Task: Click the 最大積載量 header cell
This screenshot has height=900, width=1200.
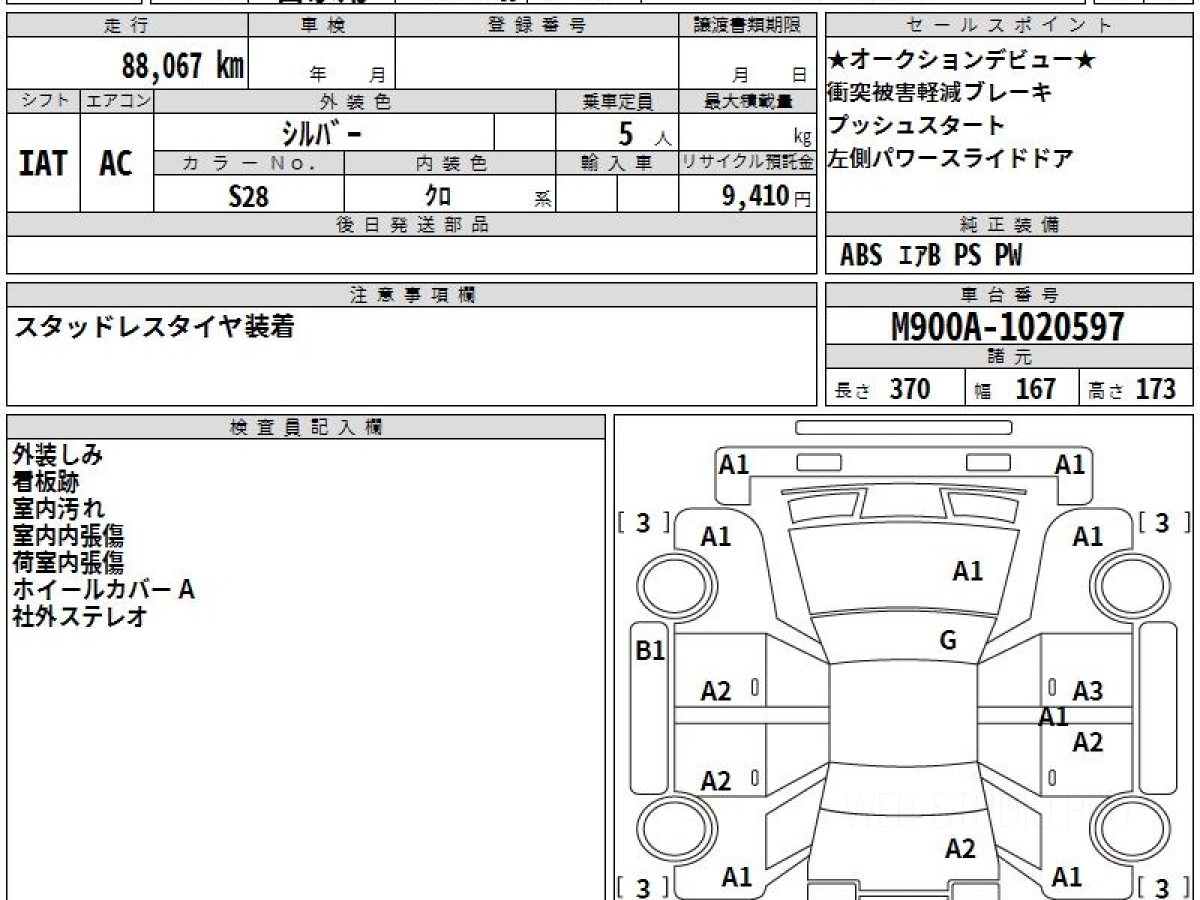Action: [747, 101]
